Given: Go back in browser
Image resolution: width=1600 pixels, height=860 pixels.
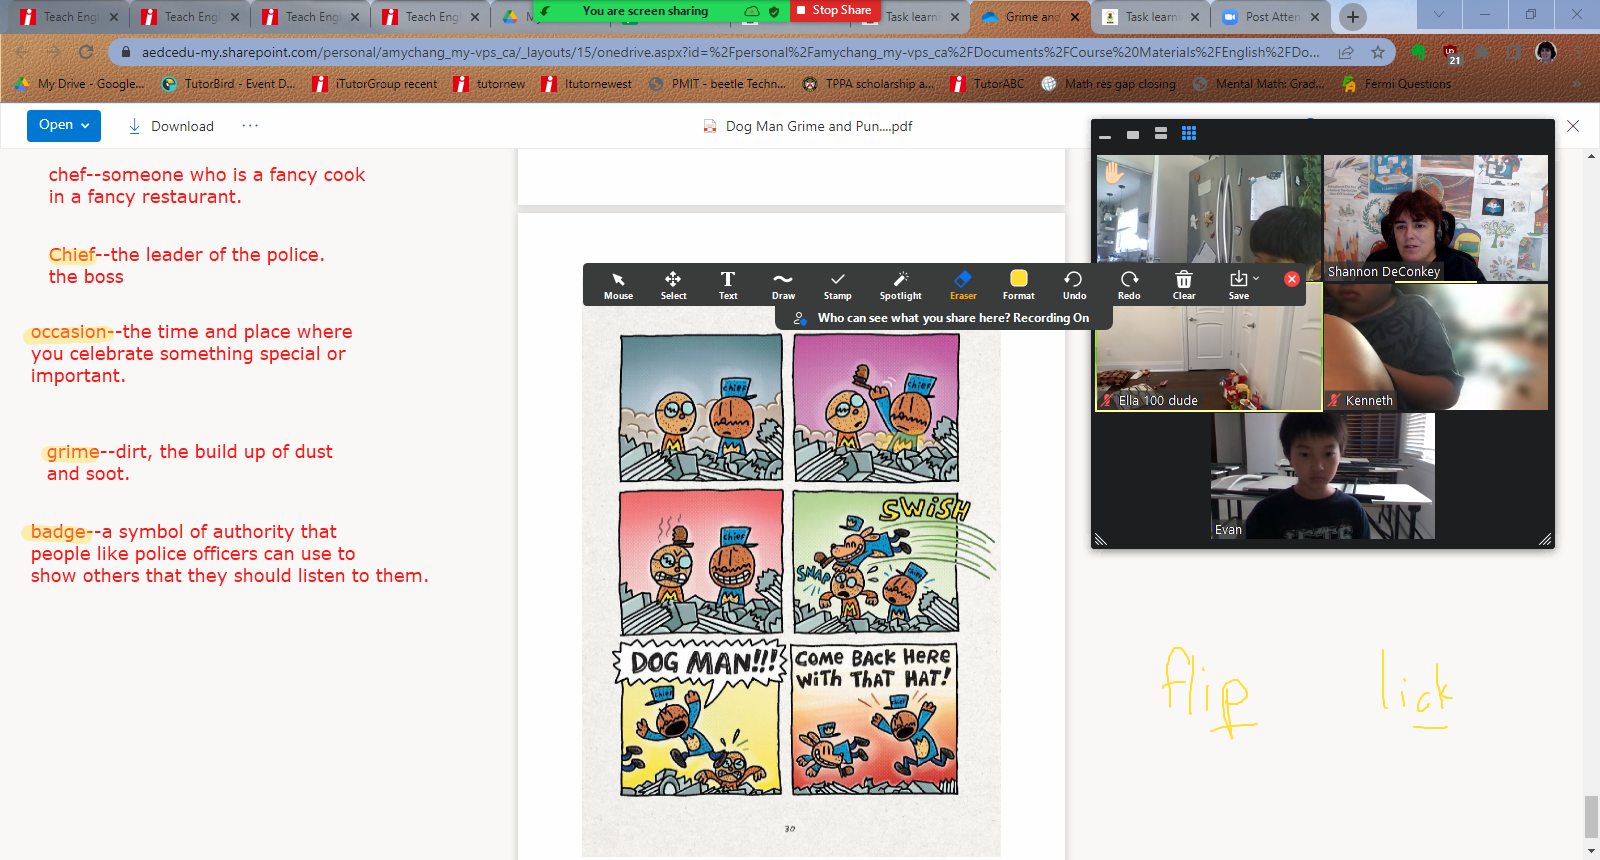Looking at the screenshot, I should click(x=22, y=52).
